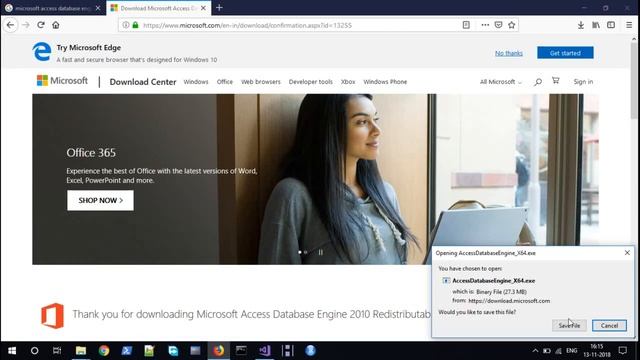Image resolution: width=640 pixels, height=360 pixels.
Task: Click the Get started button
Action: click(565, 53)
